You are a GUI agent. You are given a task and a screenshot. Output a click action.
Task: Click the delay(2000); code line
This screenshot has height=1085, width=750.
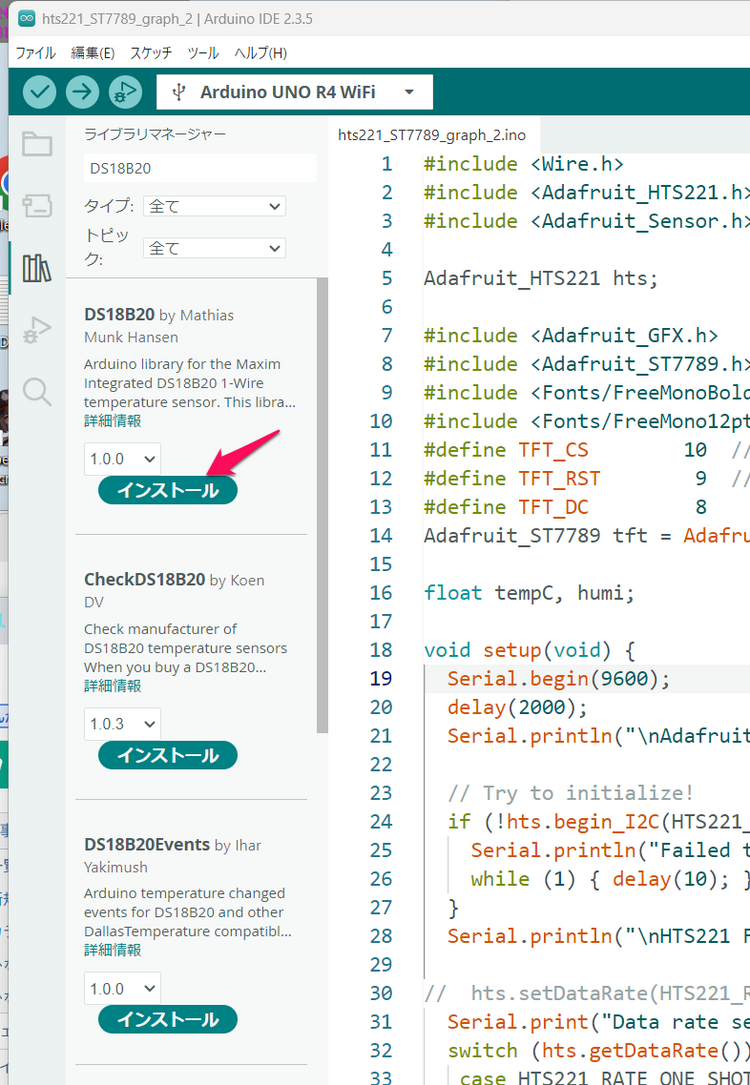[517, 707]
